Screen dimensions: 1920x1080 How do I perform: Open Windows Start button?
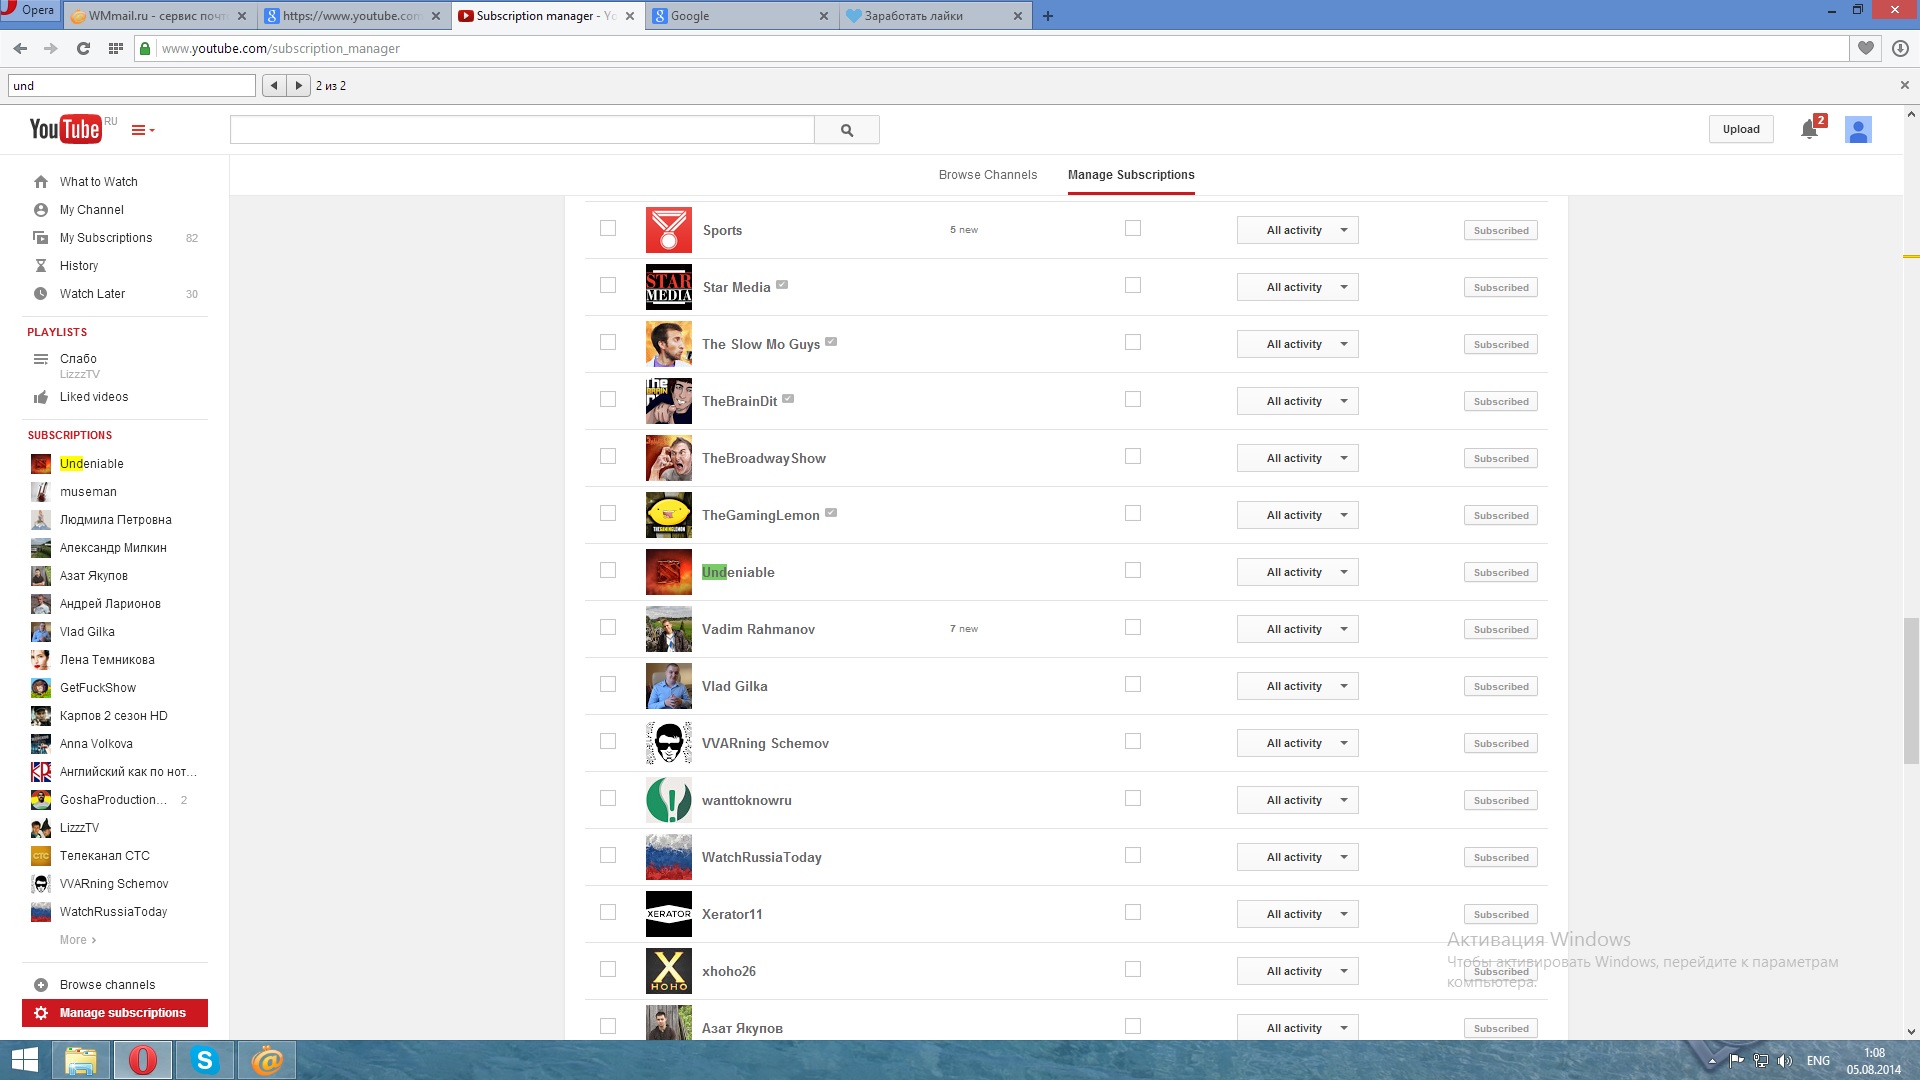(x=24, y=1060)
